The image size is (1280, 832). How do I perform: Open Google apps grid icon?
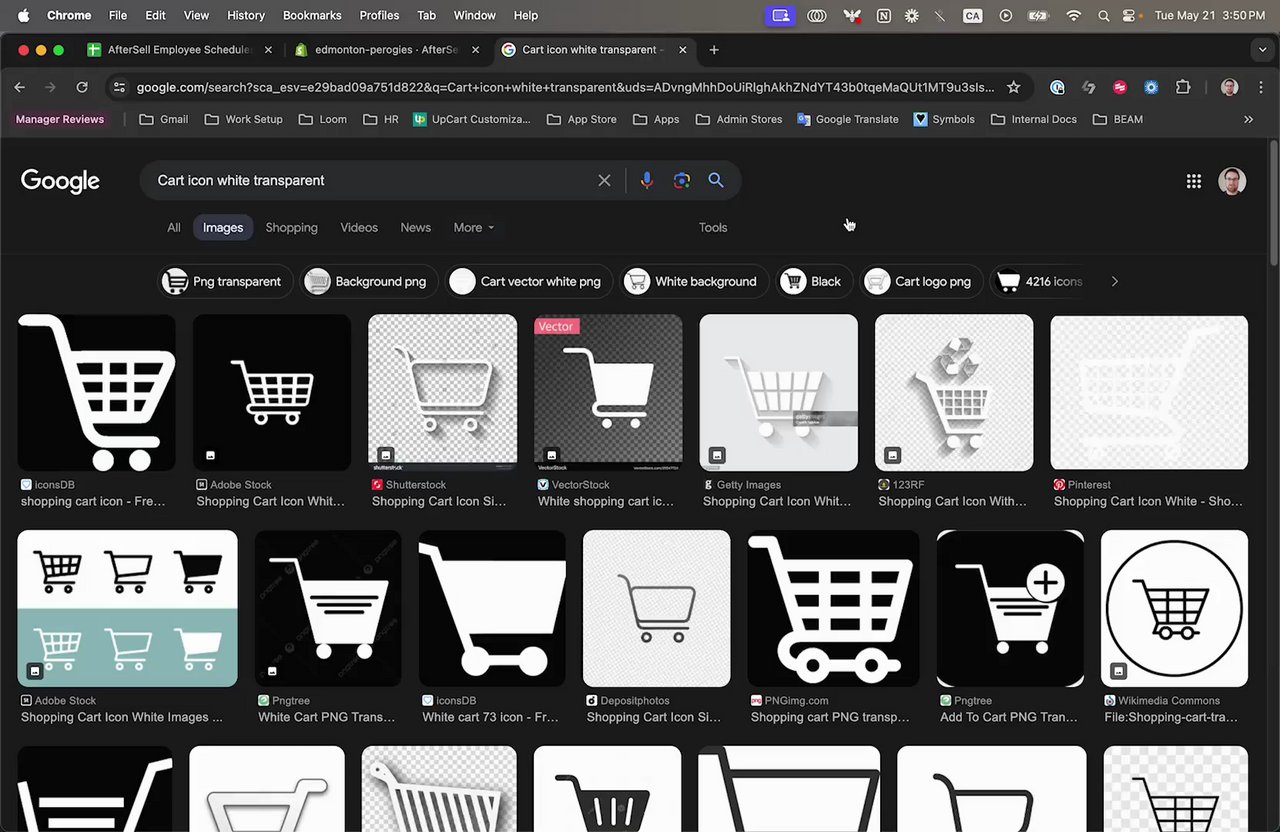pos(1193,181)
